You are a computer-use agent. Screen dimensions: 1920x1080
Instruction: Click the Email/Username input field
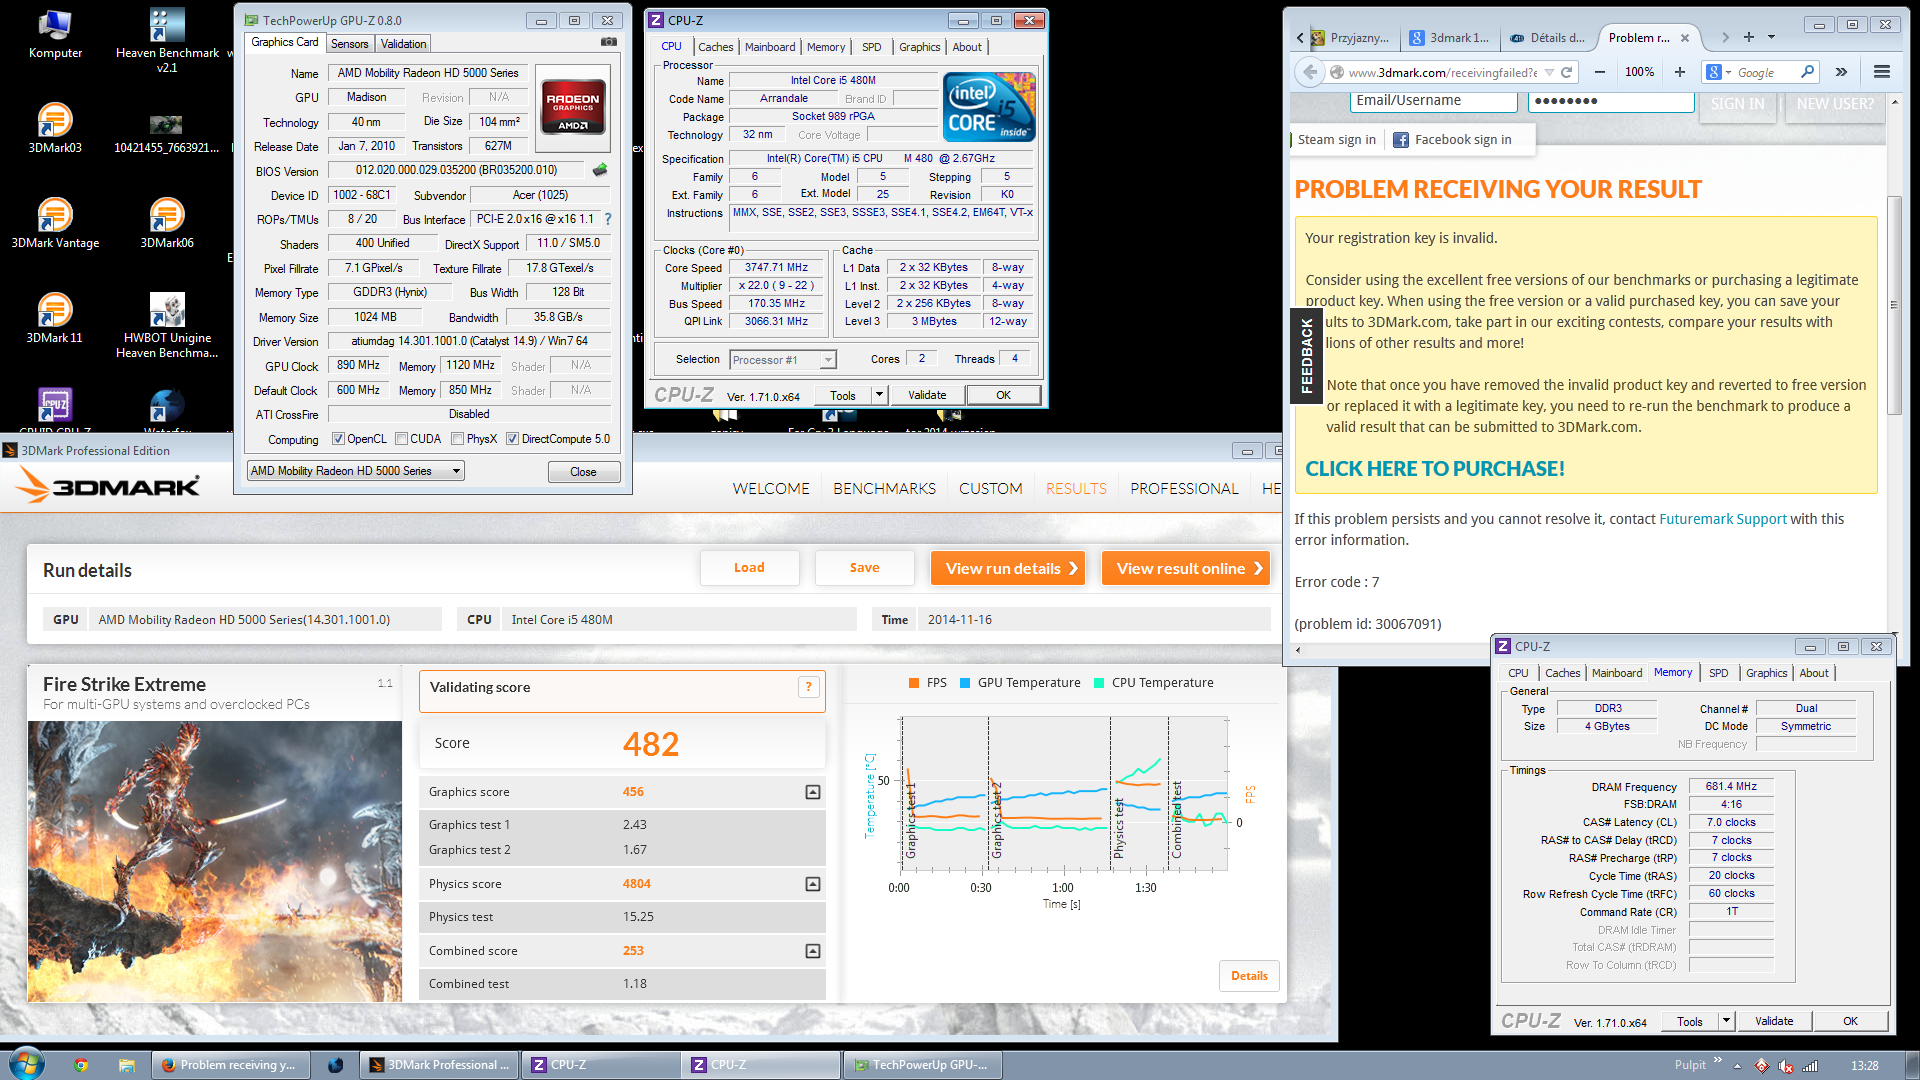tap(1434, 101)
